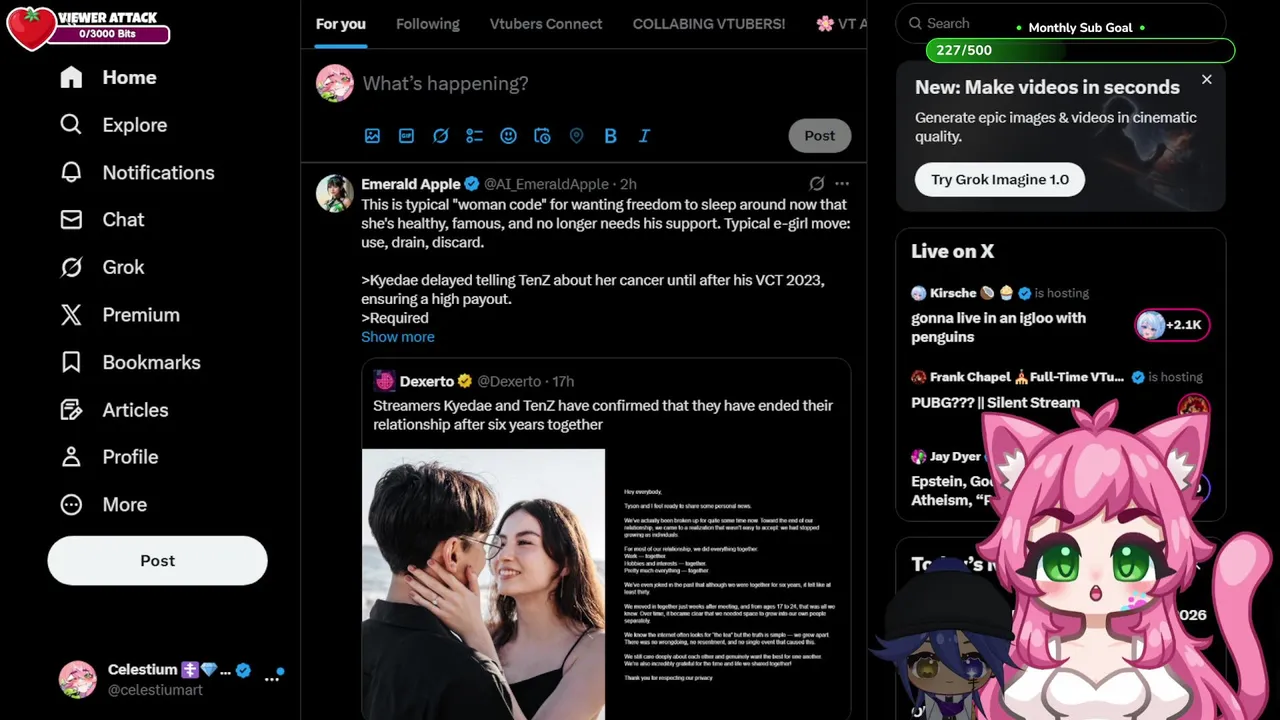Click the Emerald Apple display name
The height and width of the screenshot is (720, 1280).
point(410,184)
